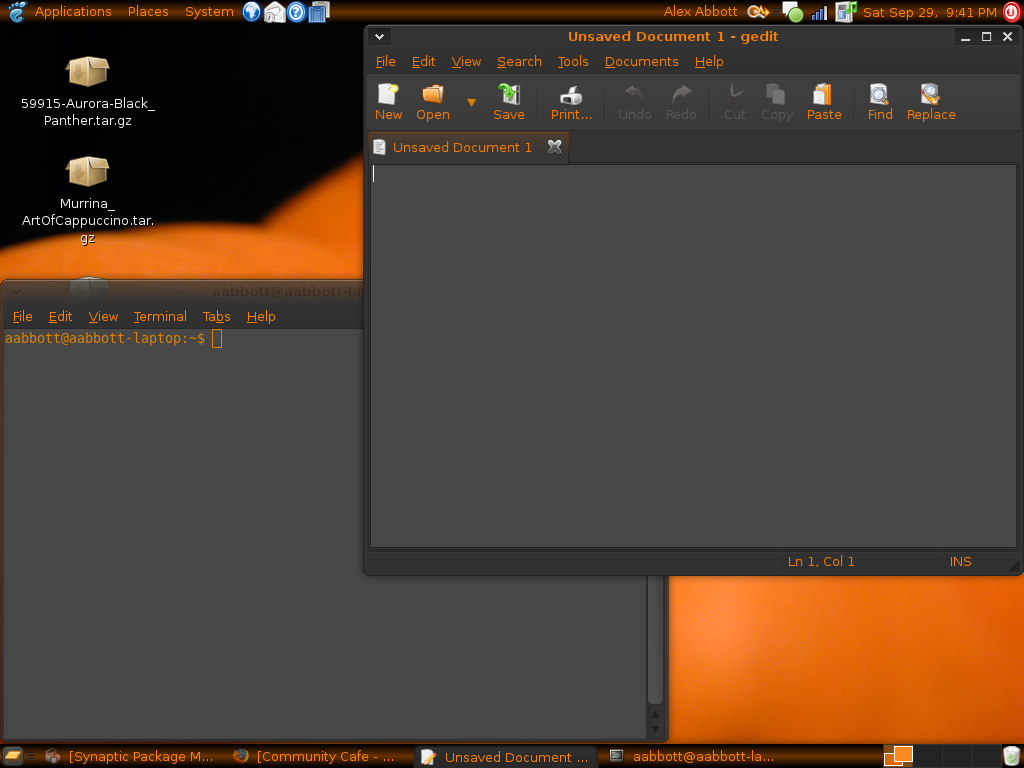1024x768 pixels.
Task: Click the active orange workspace in switcher
Action: tap(898, 756)
